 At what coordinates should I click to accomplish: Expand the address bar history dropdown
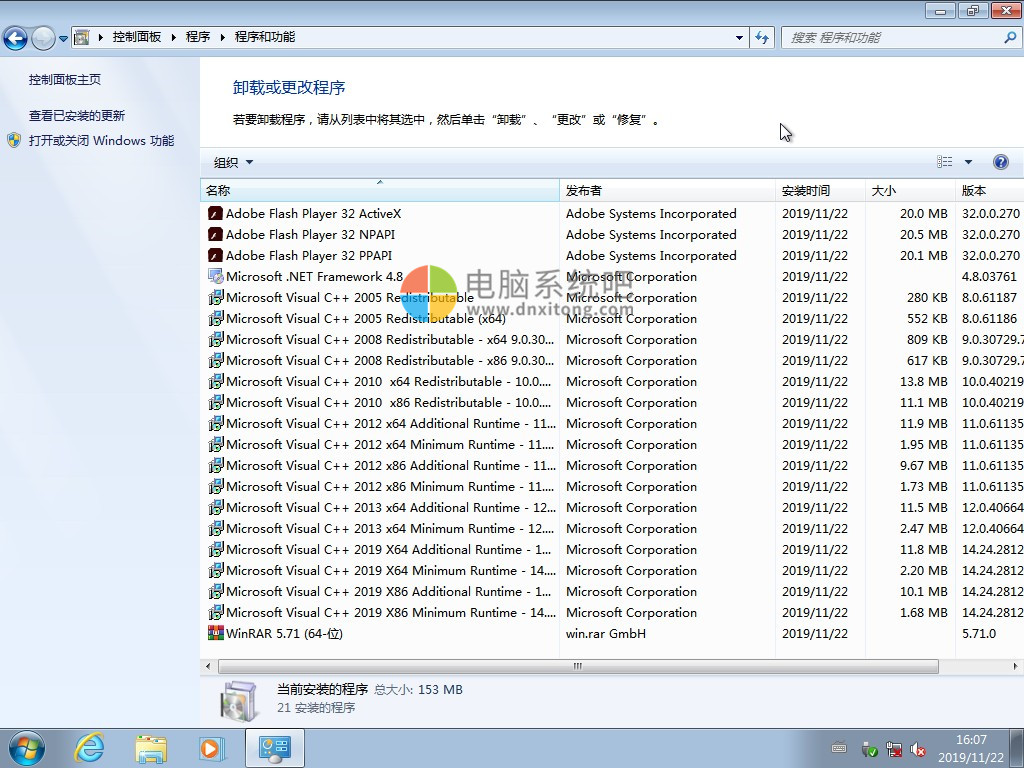(x=739, y=37)
